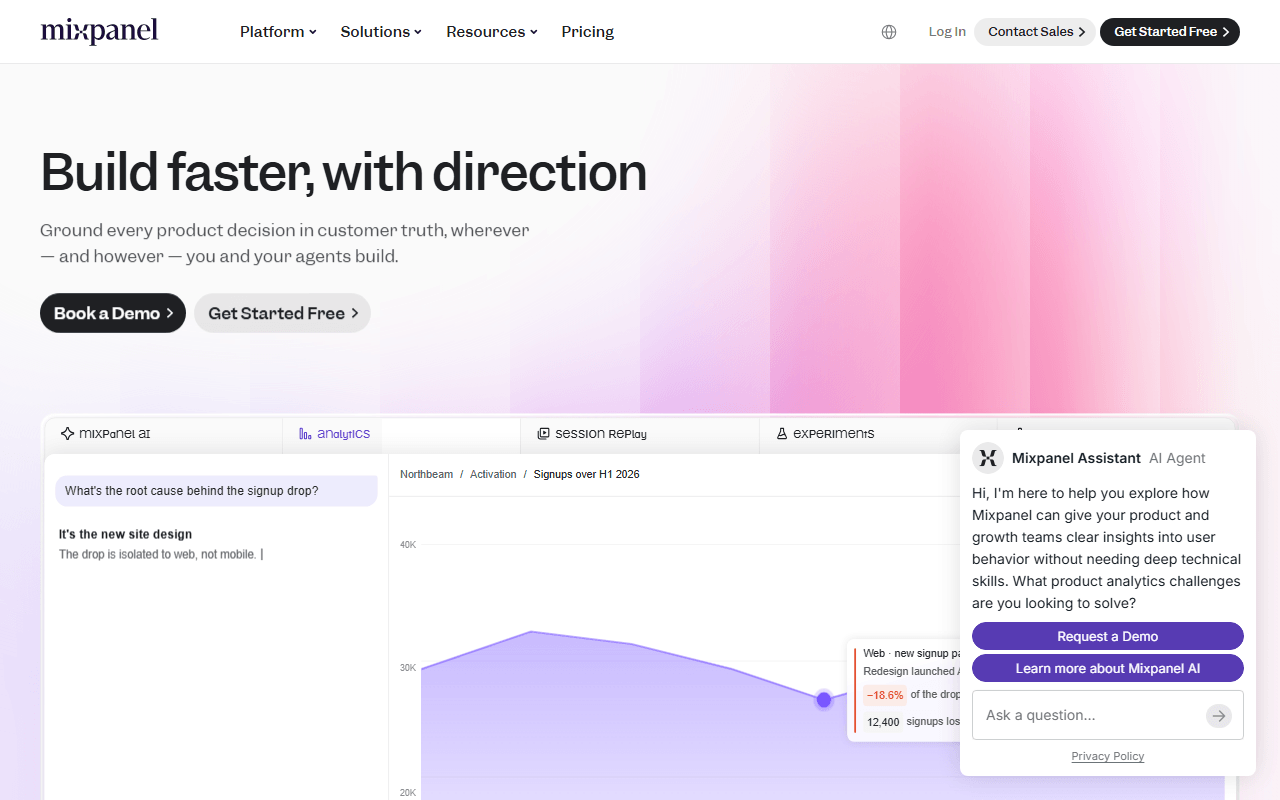Click the experiments flask icon
Screen dimensions: 1280x800
[x=783, y=434]
